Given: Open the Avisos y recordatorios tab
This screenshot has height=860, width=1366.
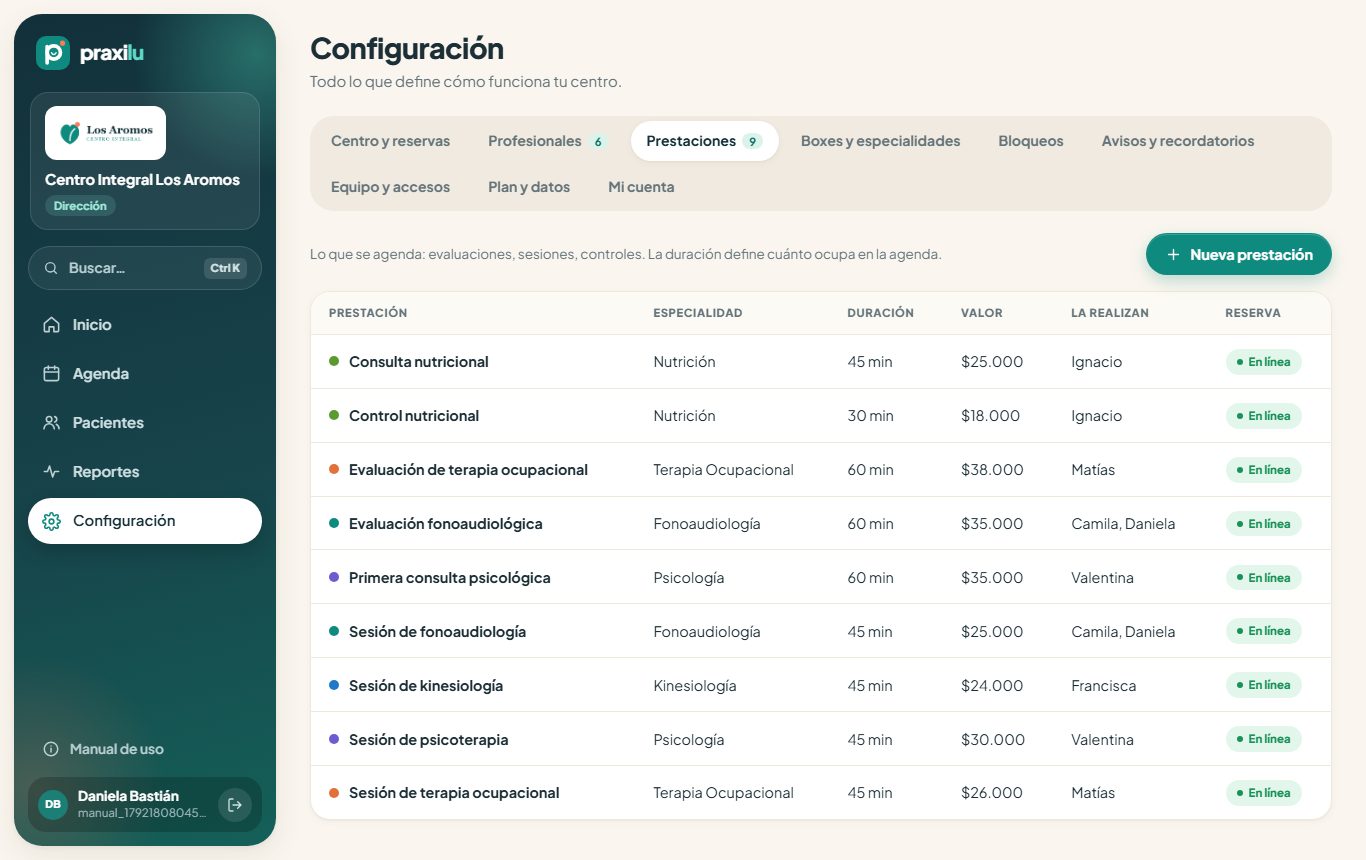Looking at the screenshot, I should (x=1178, y=141).
